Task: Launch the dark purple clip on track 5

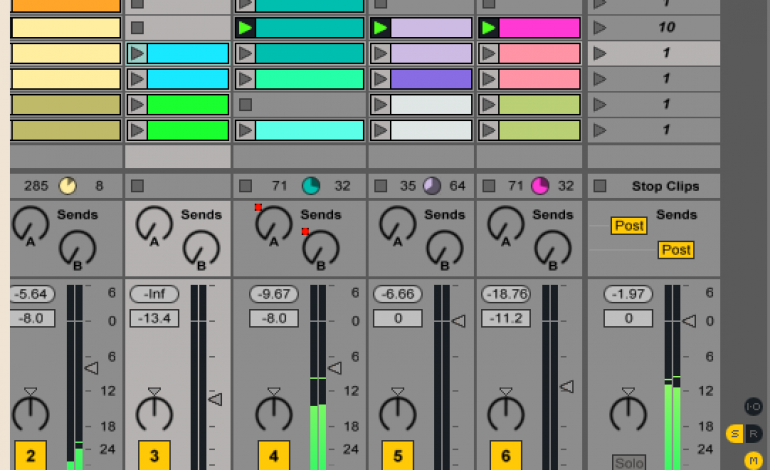Action: (380, 79)
